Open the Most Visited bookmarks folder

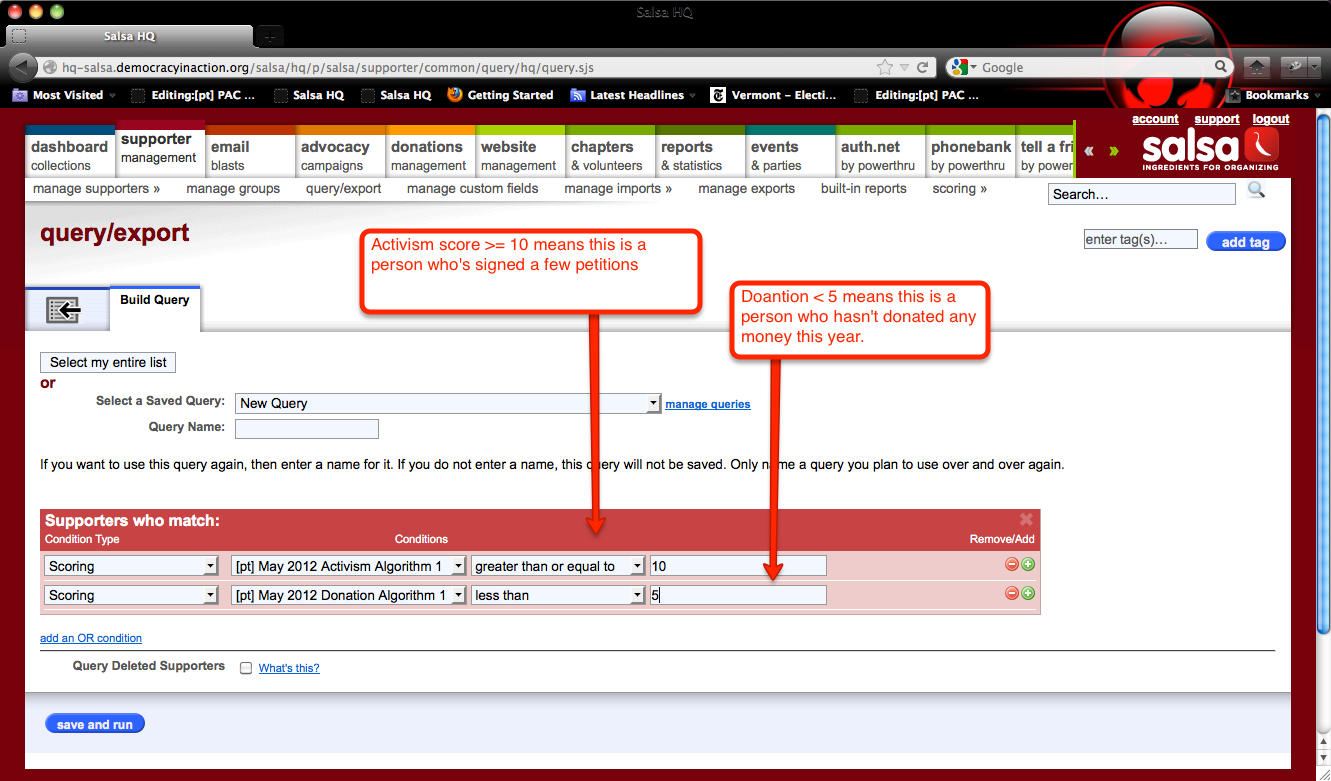point(64,95)
